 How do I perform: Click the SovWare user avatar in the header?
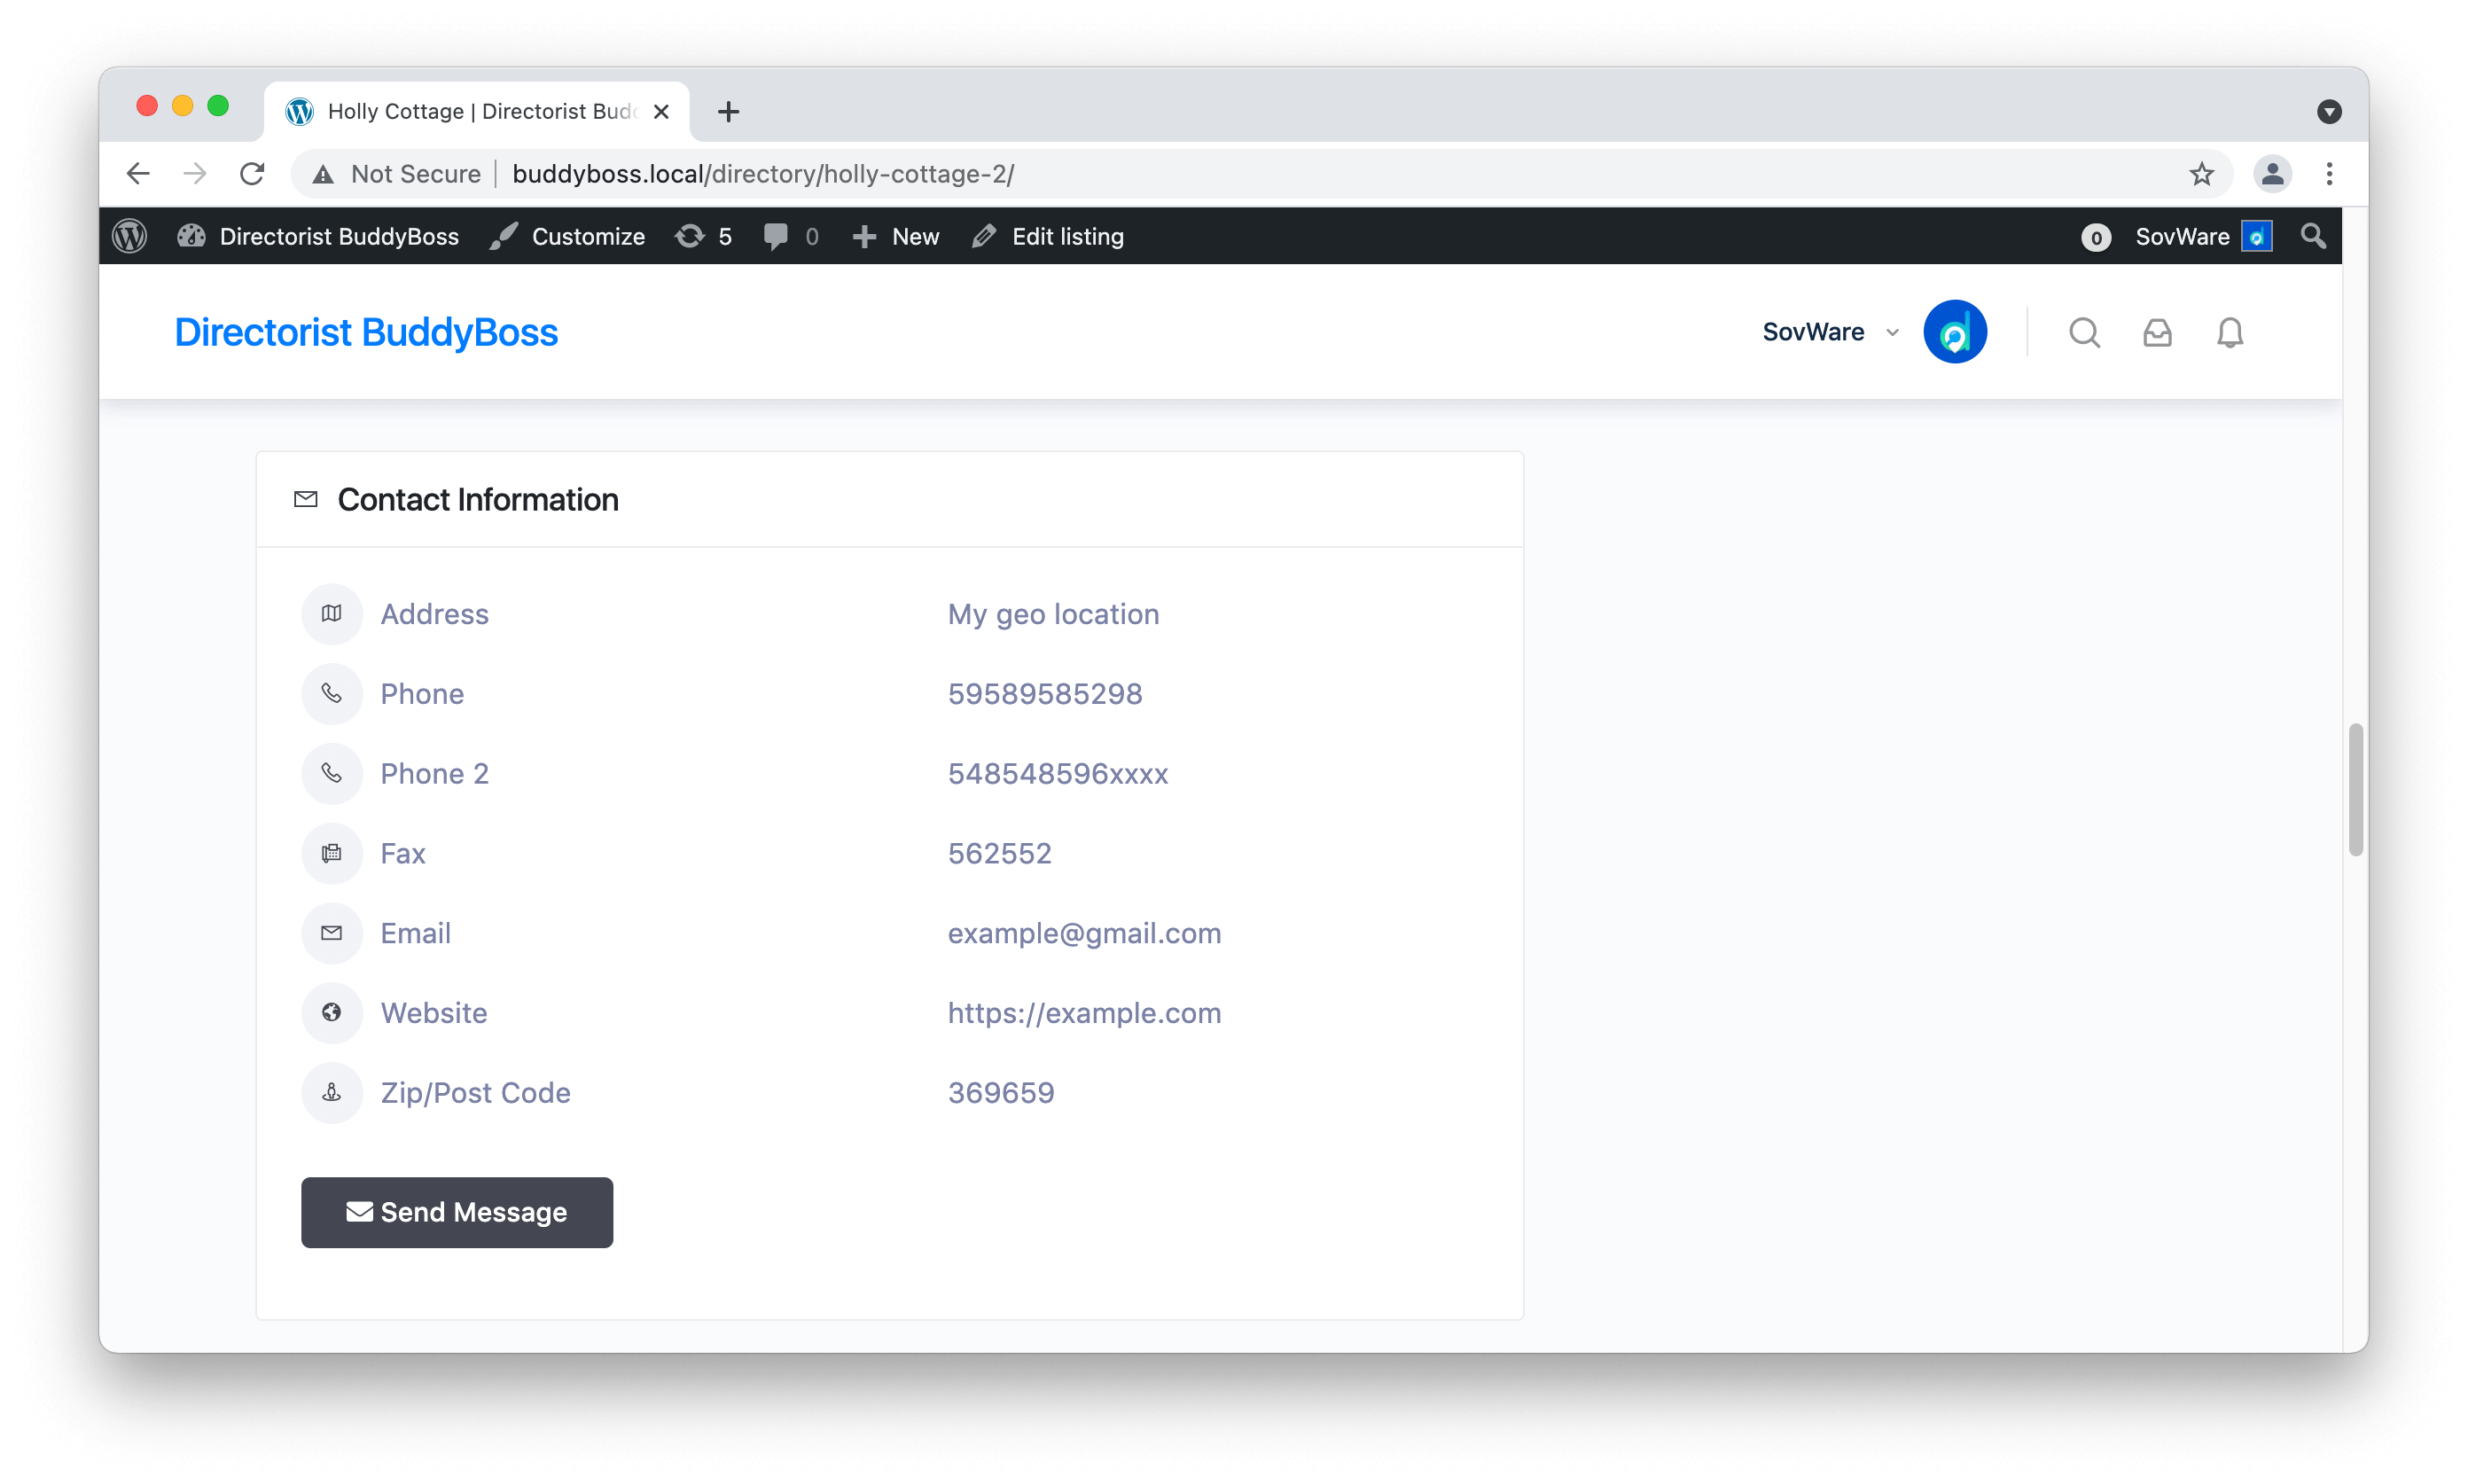(1954, 331)
